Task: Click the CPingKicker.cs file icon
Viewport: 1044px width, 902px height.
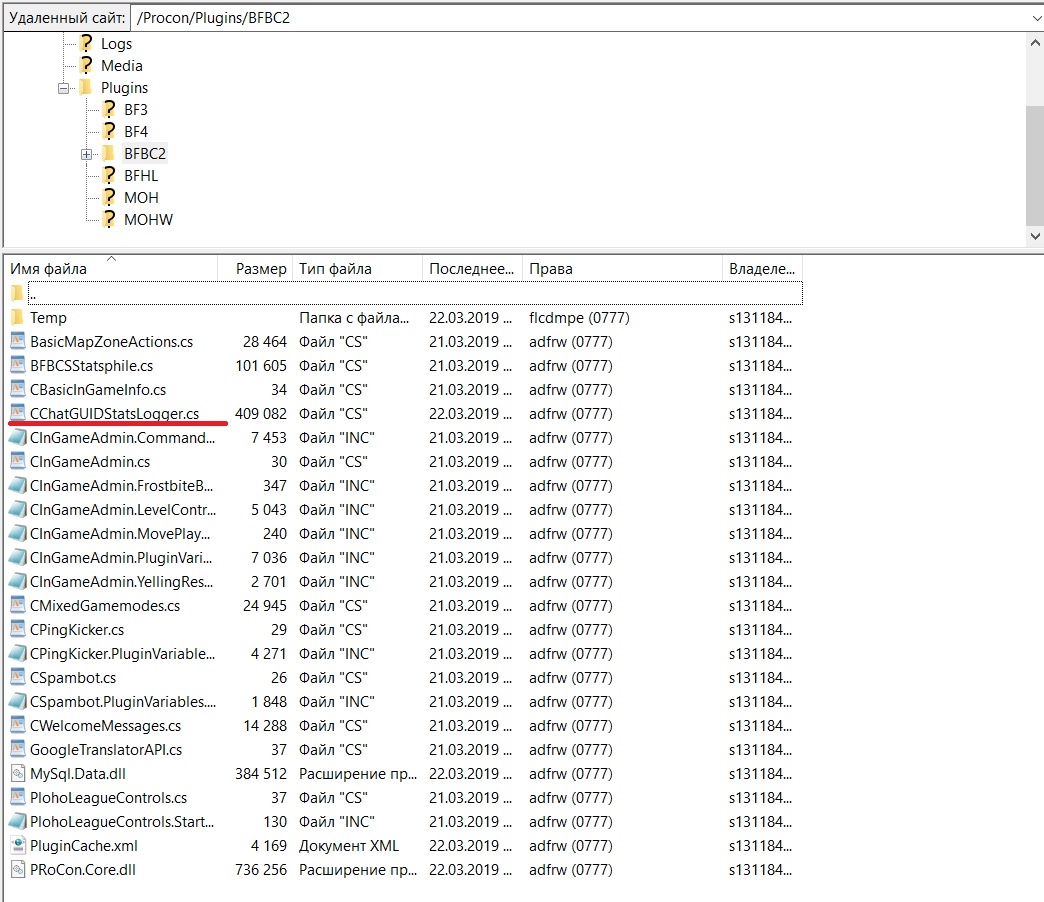Action: 18,629
